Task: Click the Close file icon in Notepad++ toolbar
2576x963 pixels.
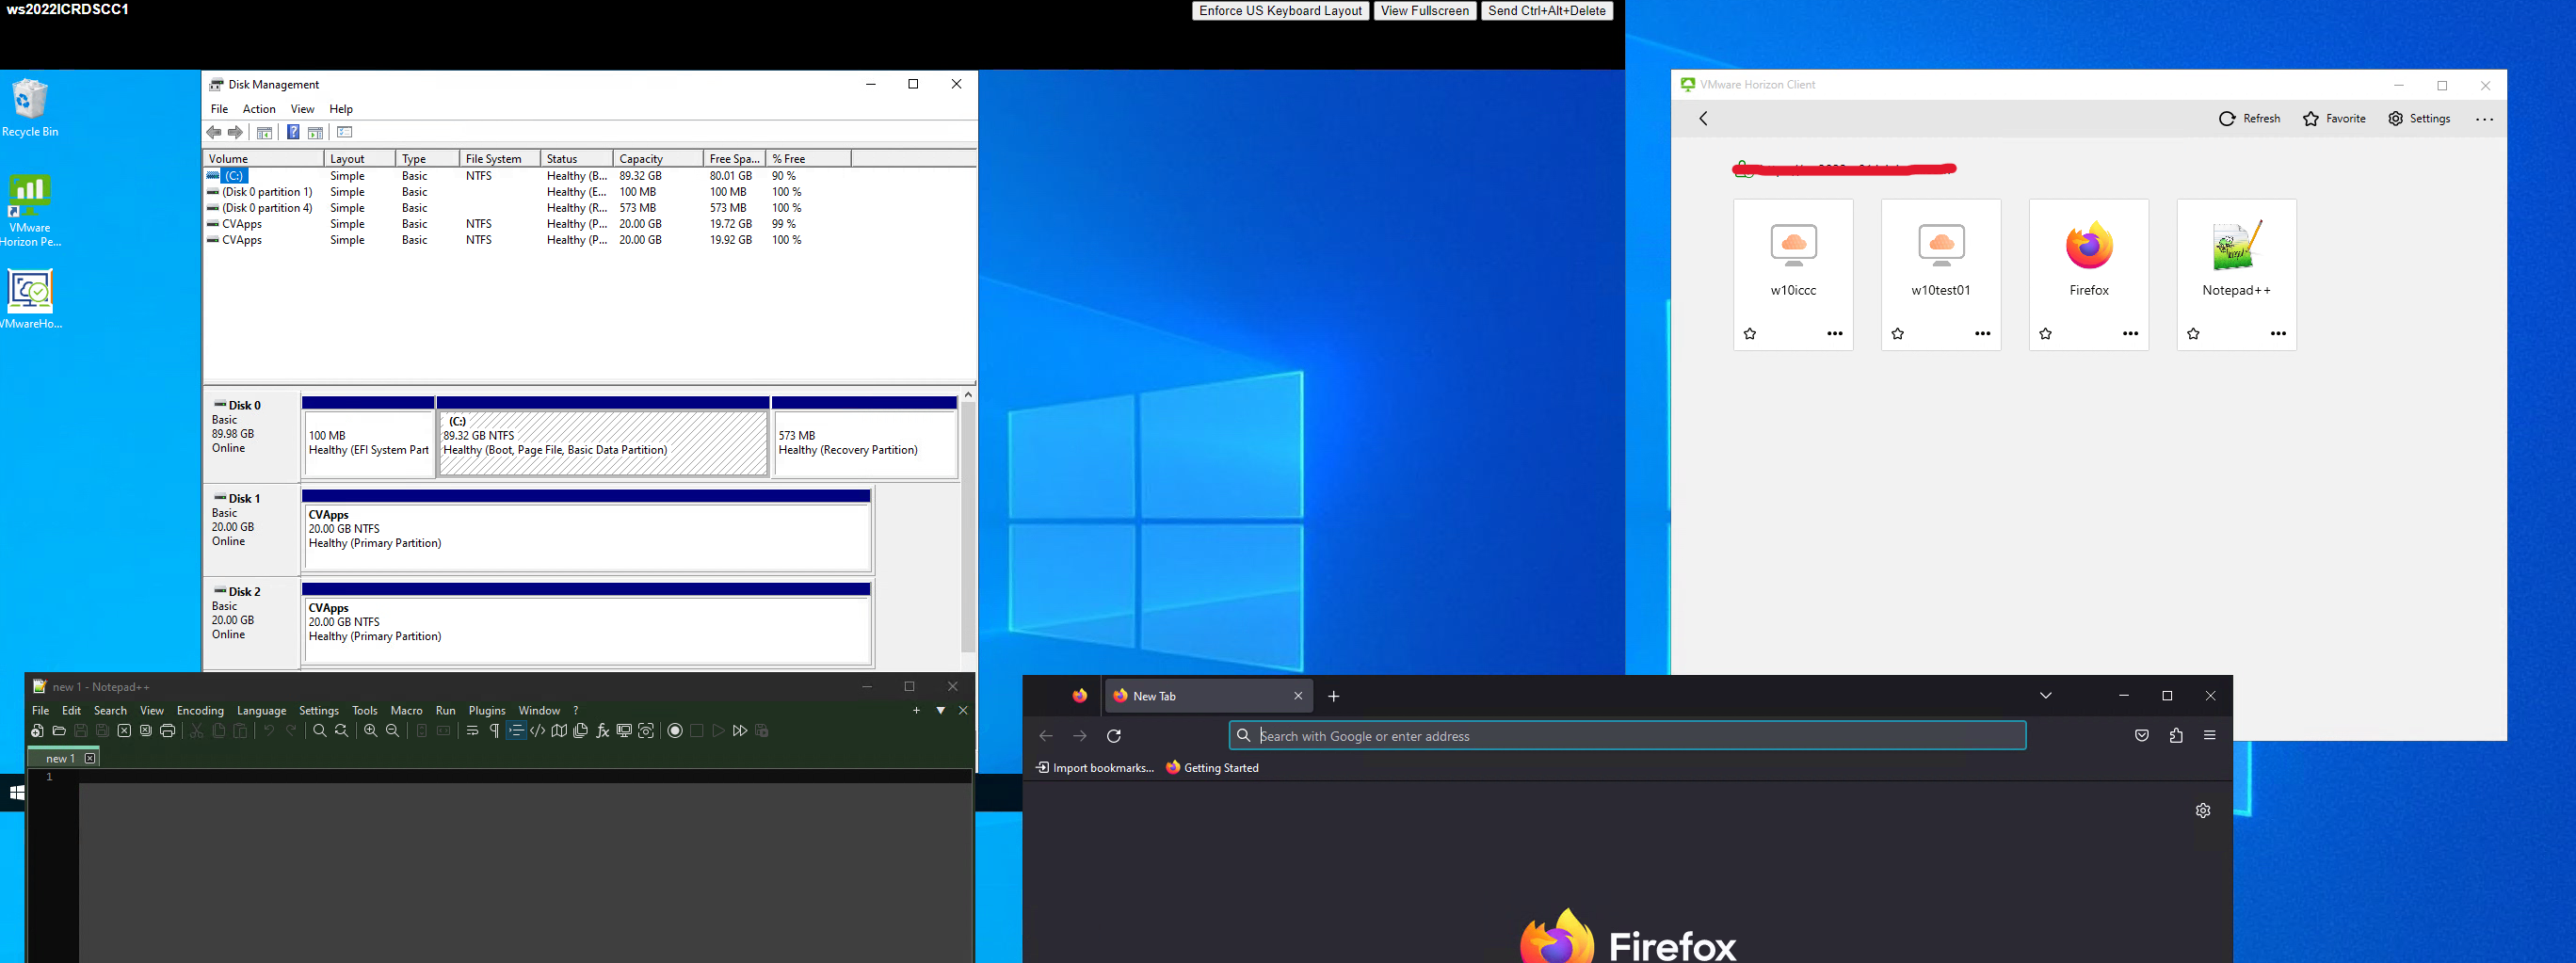Action: (x=124, y=731)
